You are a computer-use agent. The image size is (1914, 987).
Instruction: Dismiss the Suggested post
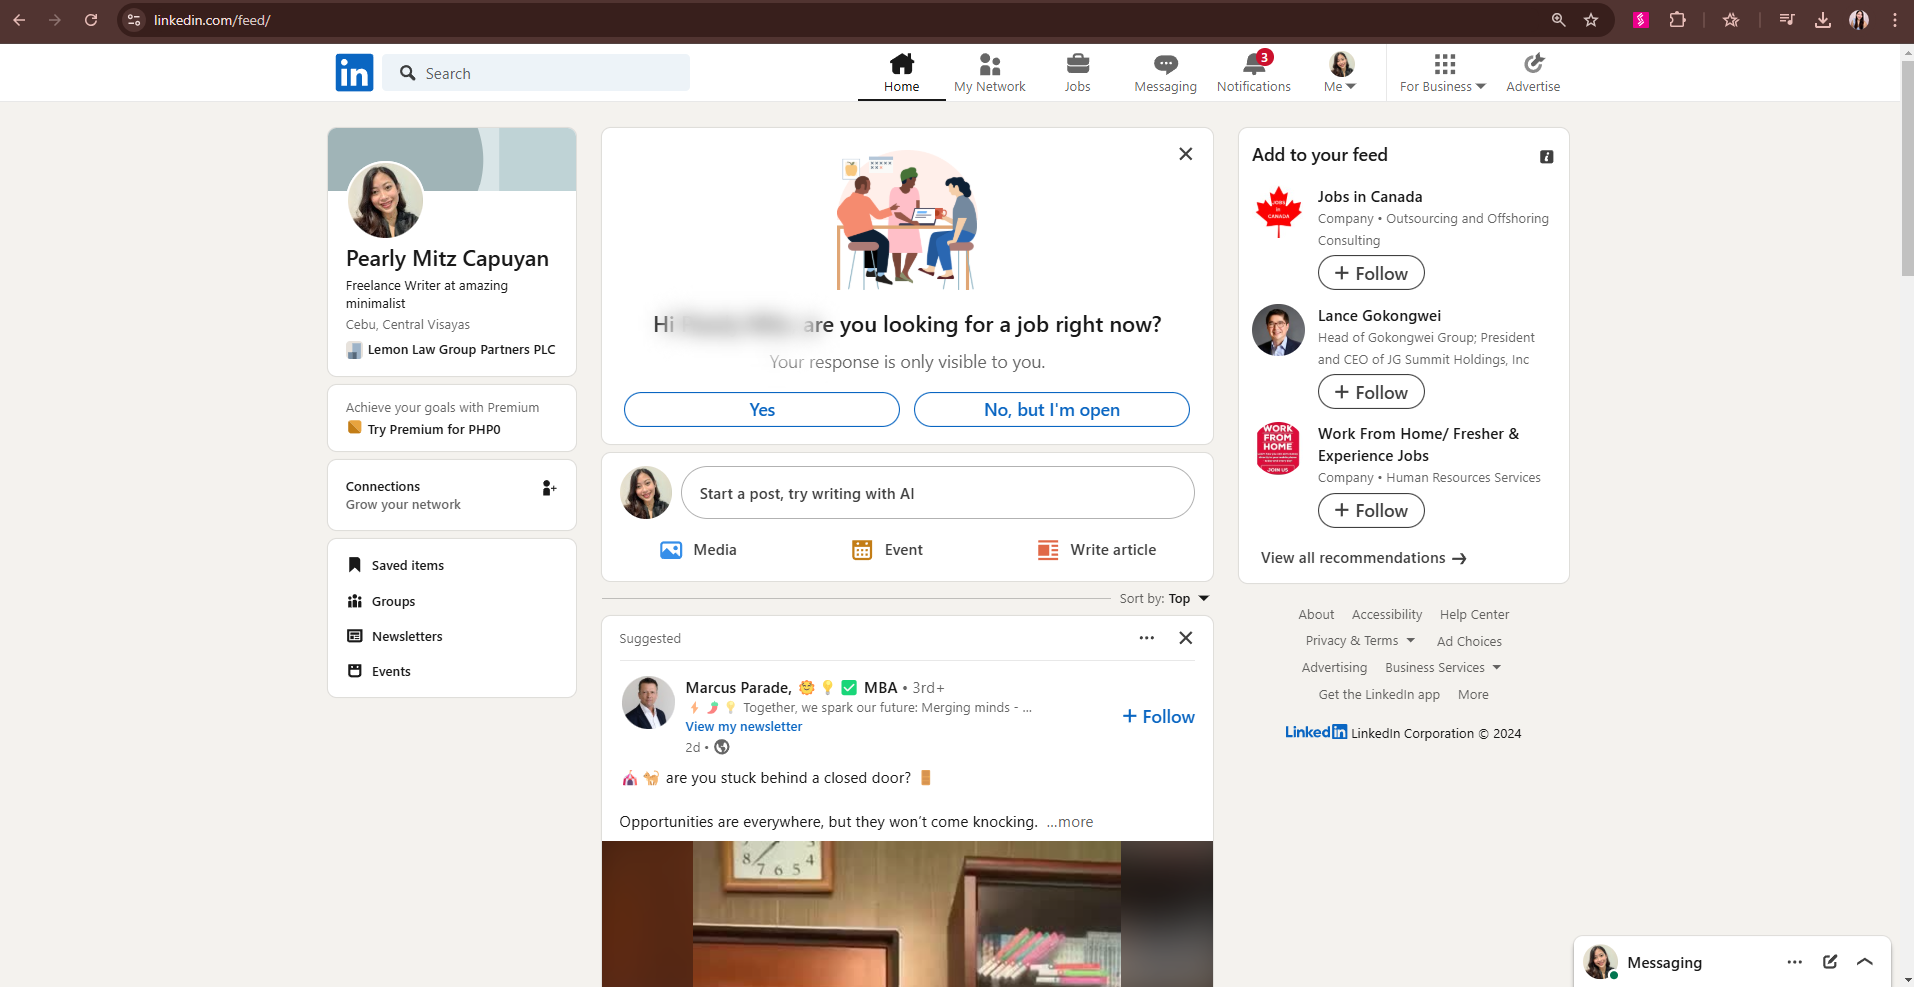click(x=1185, y=638)
